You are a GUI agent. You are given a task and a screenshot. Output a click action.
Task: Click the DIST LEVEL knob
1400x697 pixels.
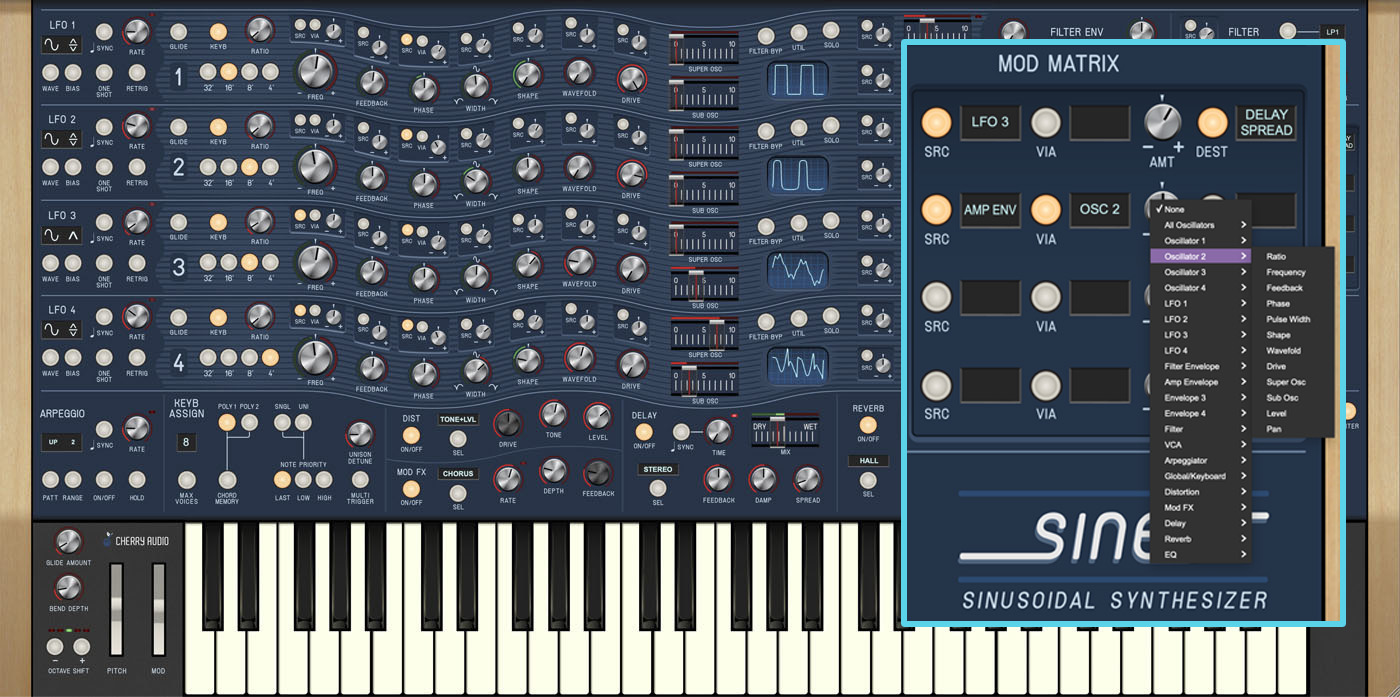597,416
